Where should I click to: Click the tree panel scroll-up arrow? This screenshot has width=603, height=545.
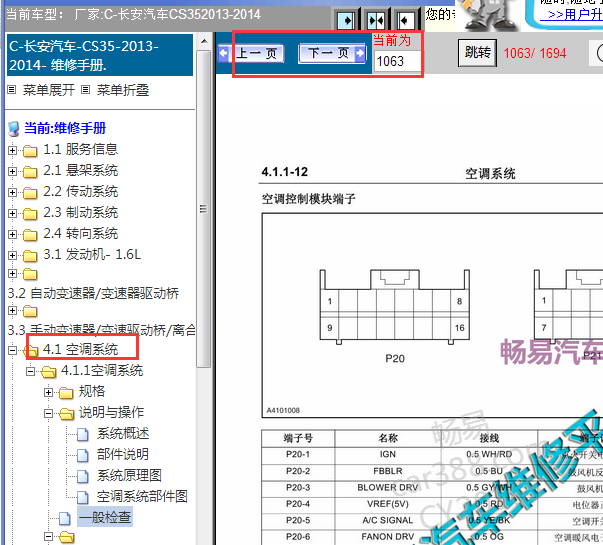[204, 41]
